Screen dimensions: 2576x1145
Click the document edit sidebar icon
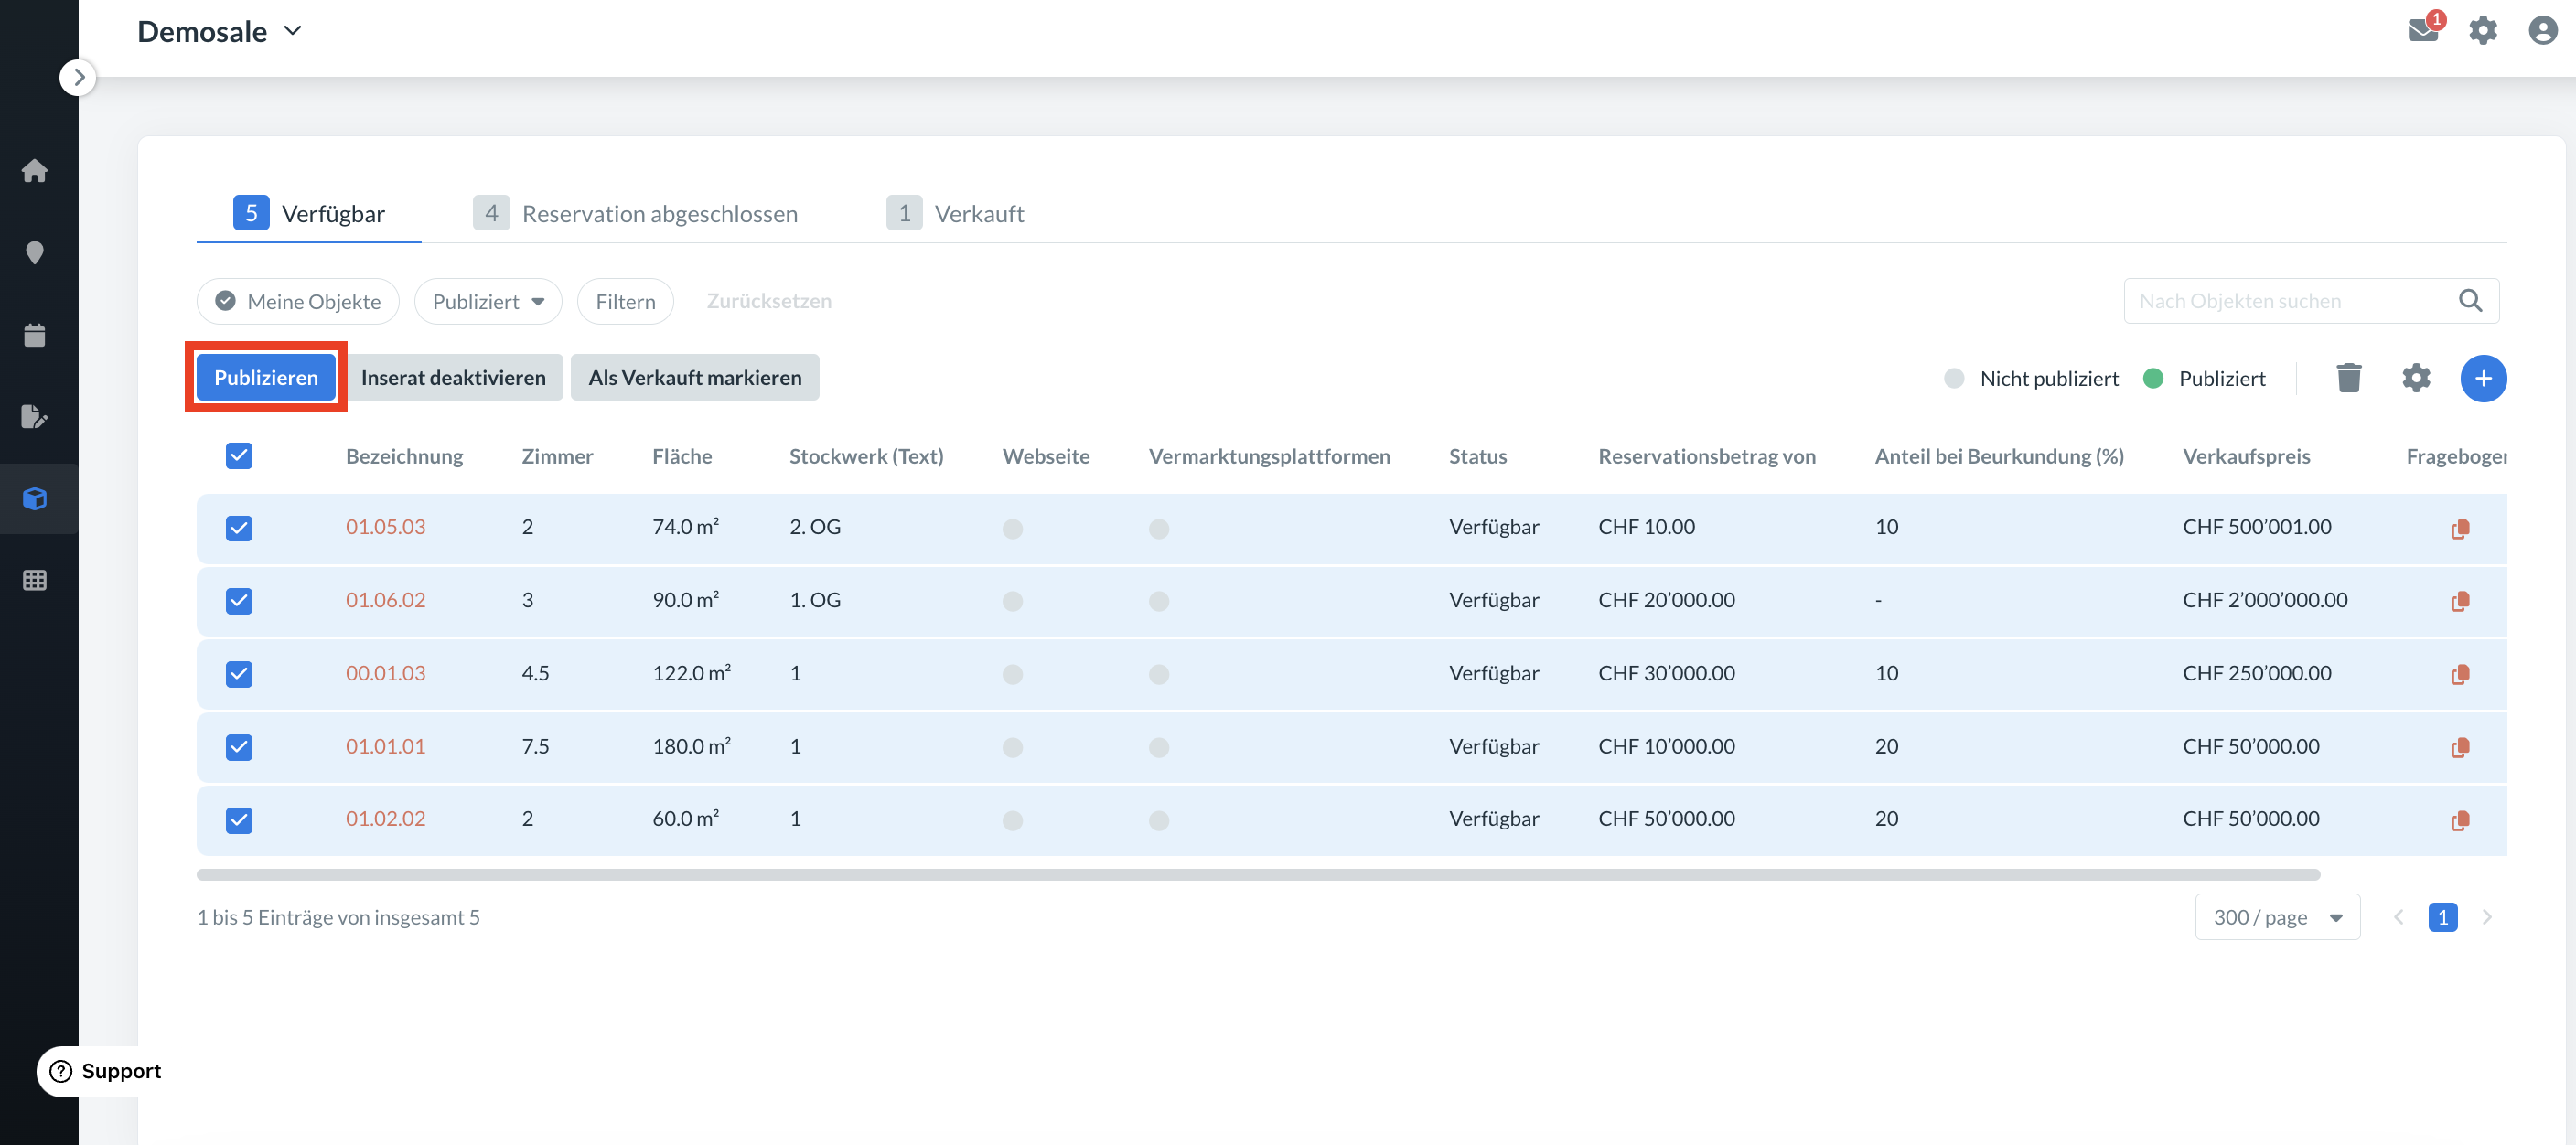pyautogui.click(x=35, y=416)
